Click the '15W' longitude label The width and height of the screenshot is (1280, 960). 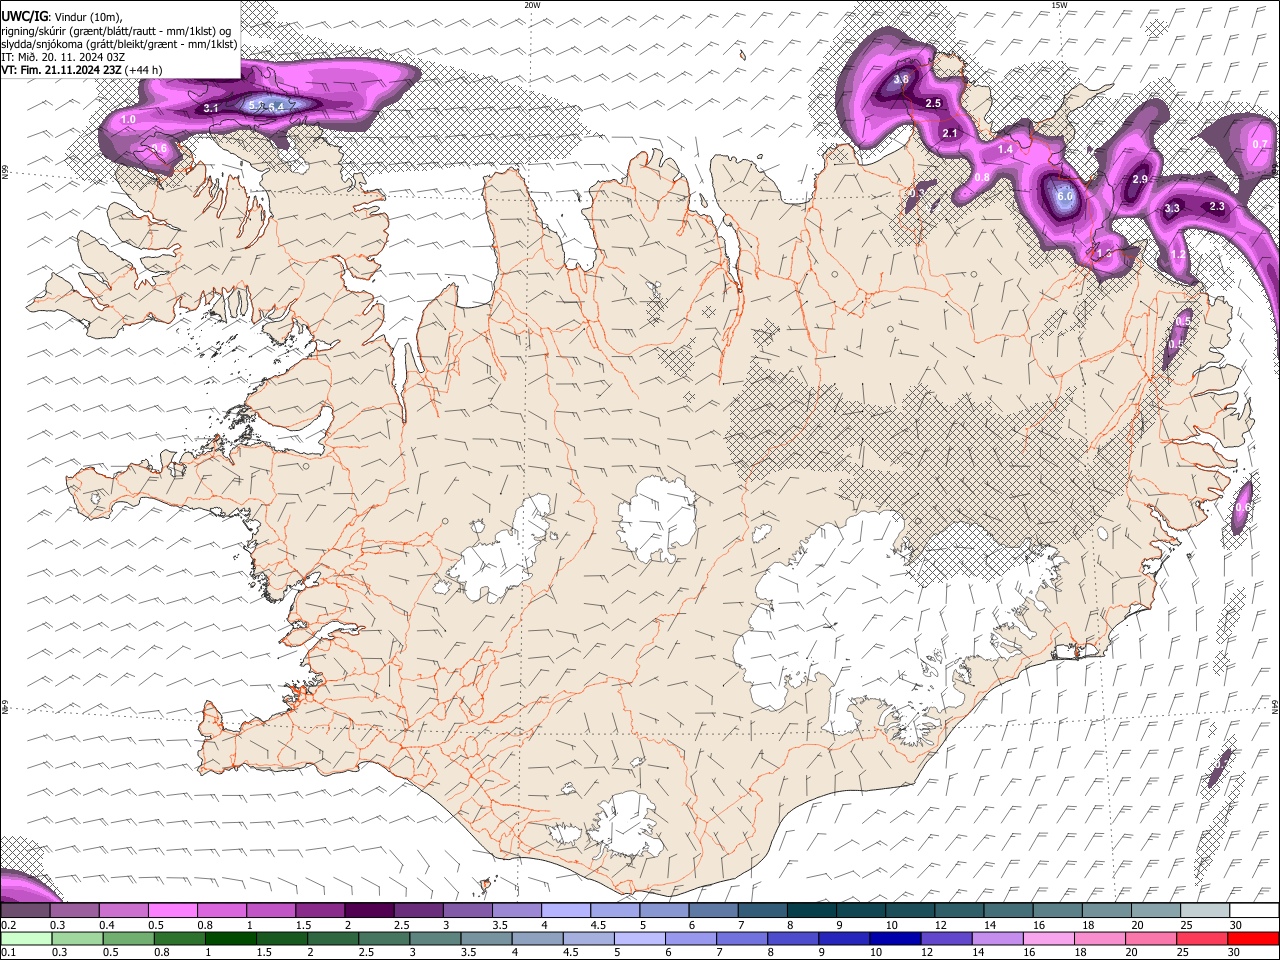(1059, 5)
